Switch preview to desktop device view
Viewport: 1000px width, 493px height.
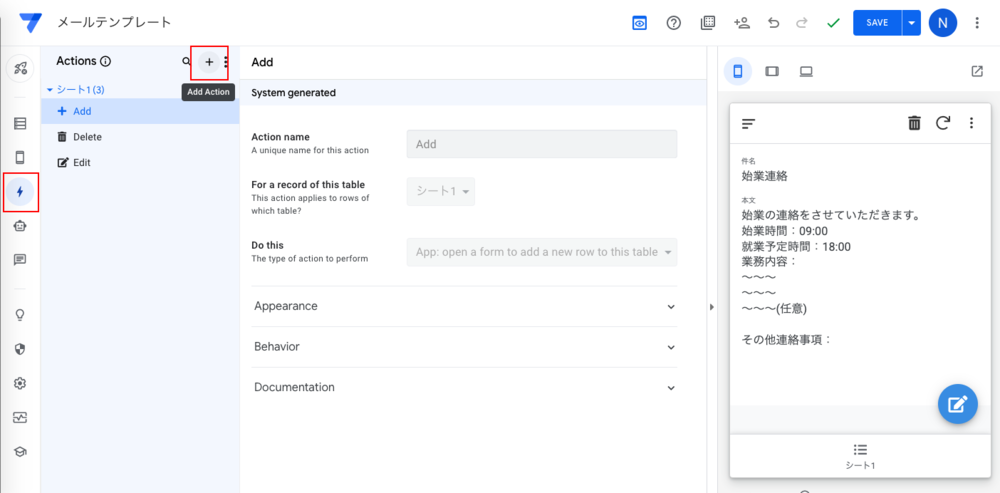click(x=805, y=71)
